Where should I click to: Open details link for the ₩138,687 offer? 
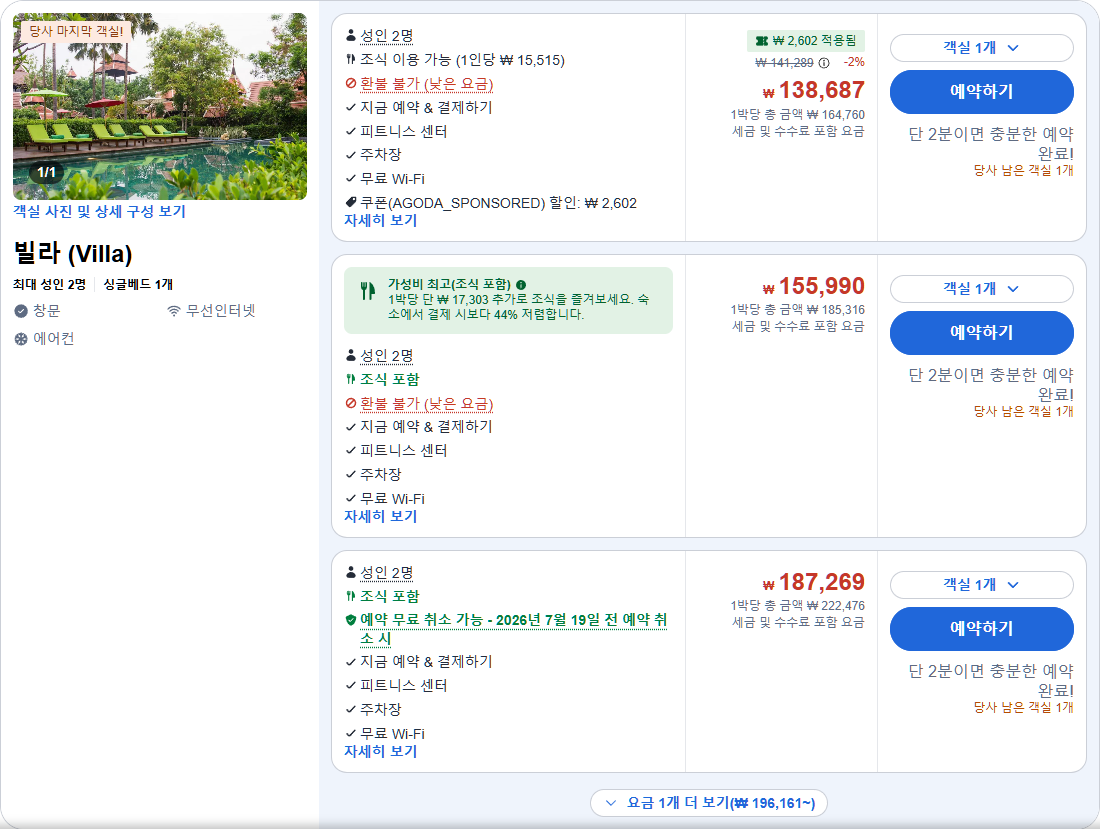(381, 220)
